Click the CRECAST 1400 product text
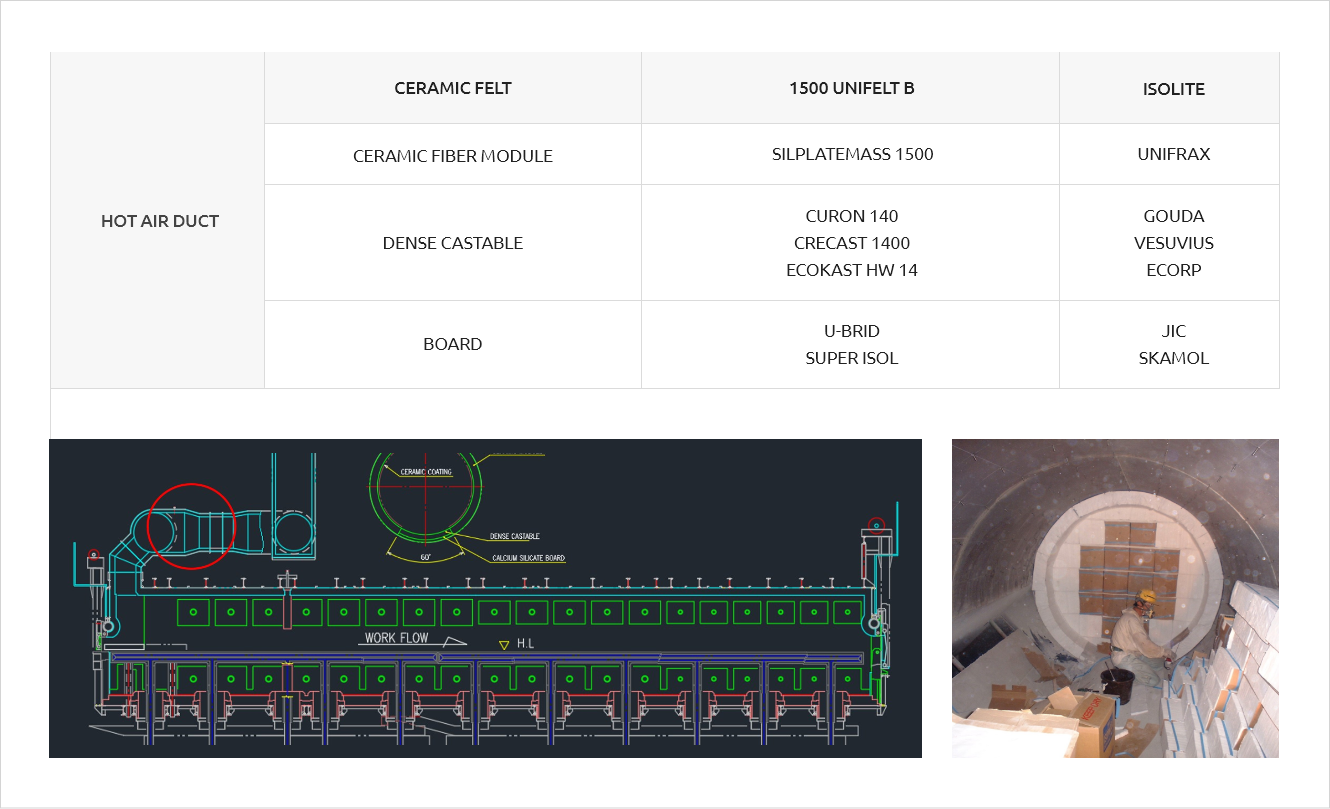The image size is (1330, 809). (x=852, y=243)
